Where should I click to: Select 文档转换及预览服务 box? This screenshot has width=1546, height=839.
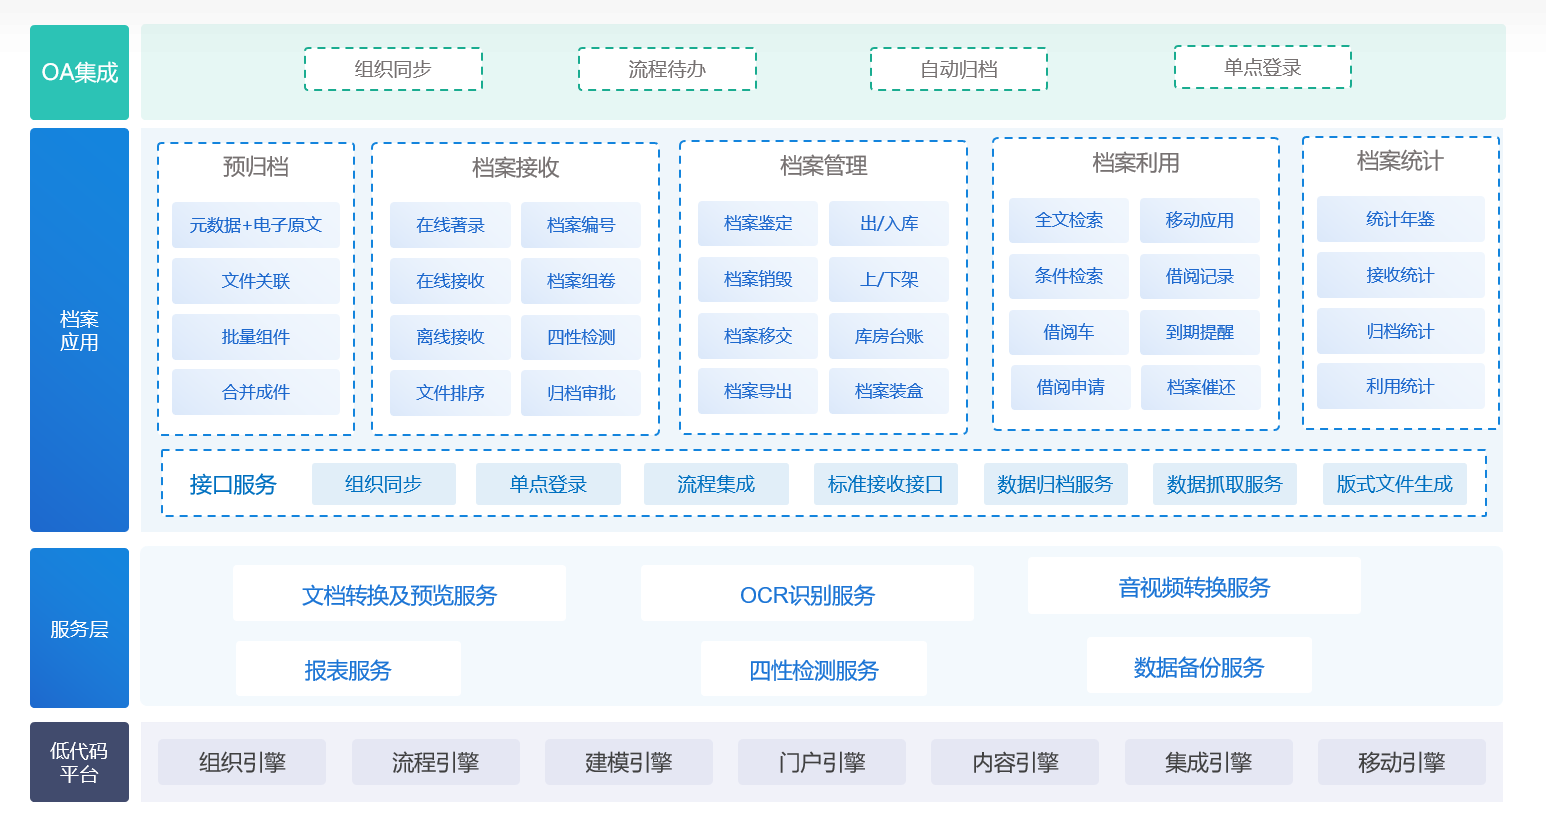(399, 595)
